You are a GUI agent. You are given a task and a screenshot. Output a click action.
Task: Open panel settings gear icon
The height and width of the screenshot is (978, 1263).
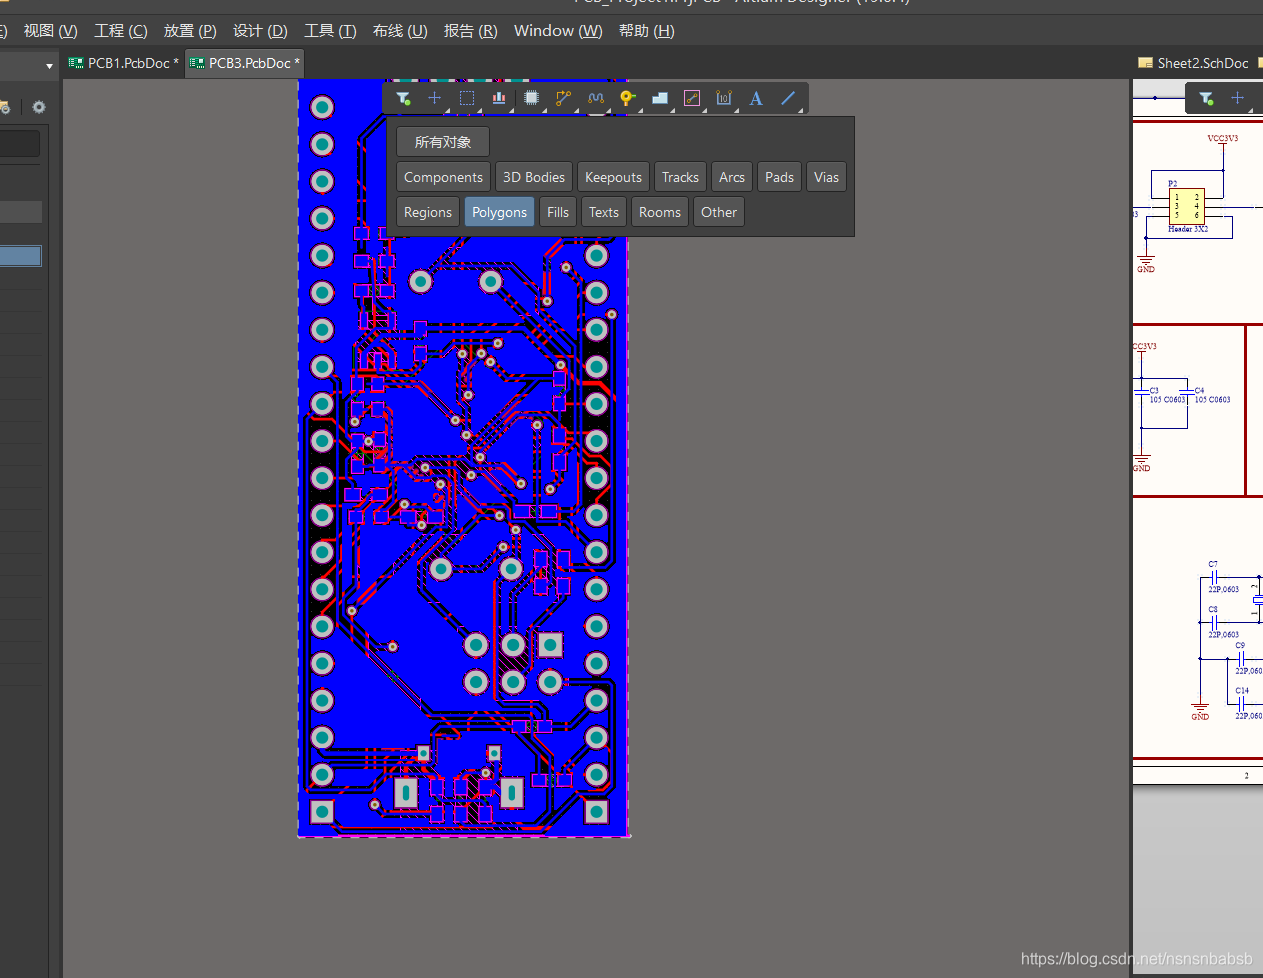click(x=39, y=107)
